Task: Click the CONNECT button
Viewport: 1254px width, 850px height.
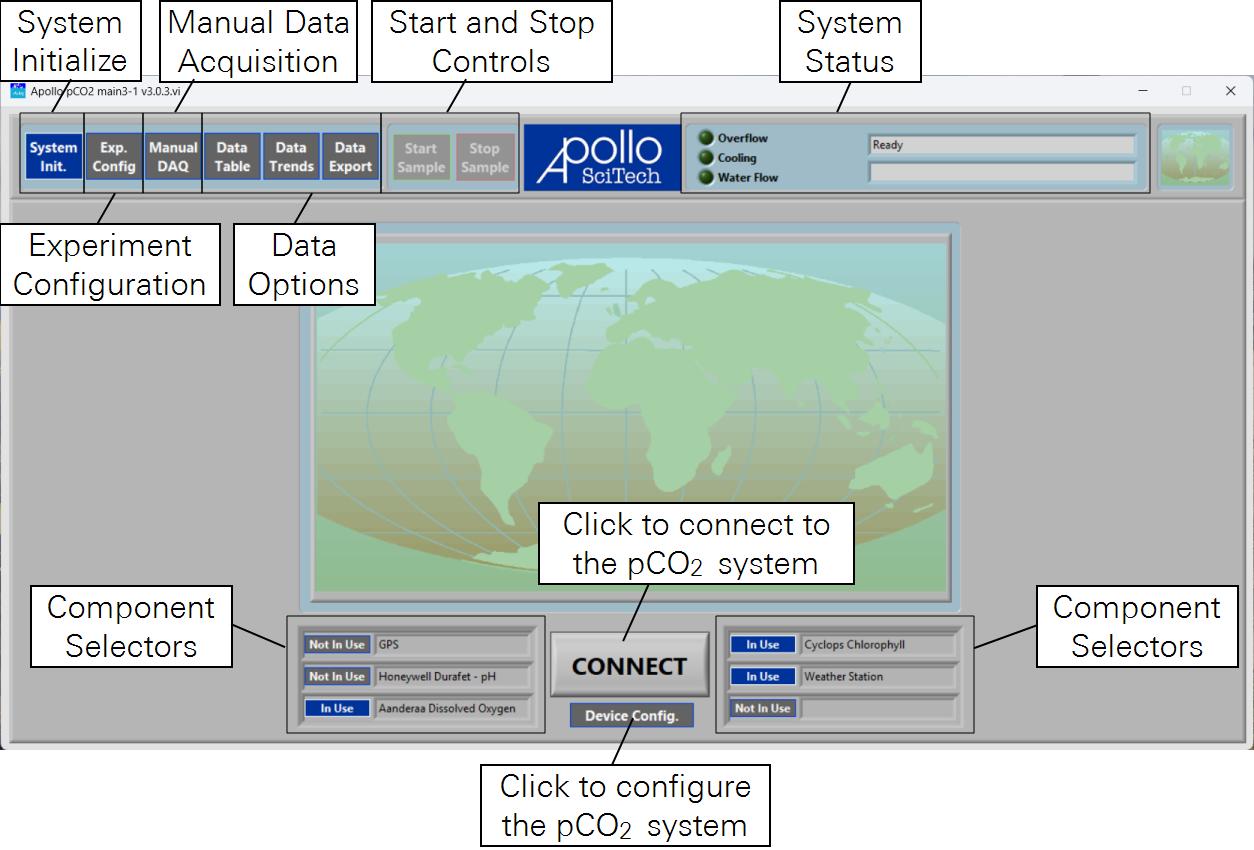Action: 629,667
